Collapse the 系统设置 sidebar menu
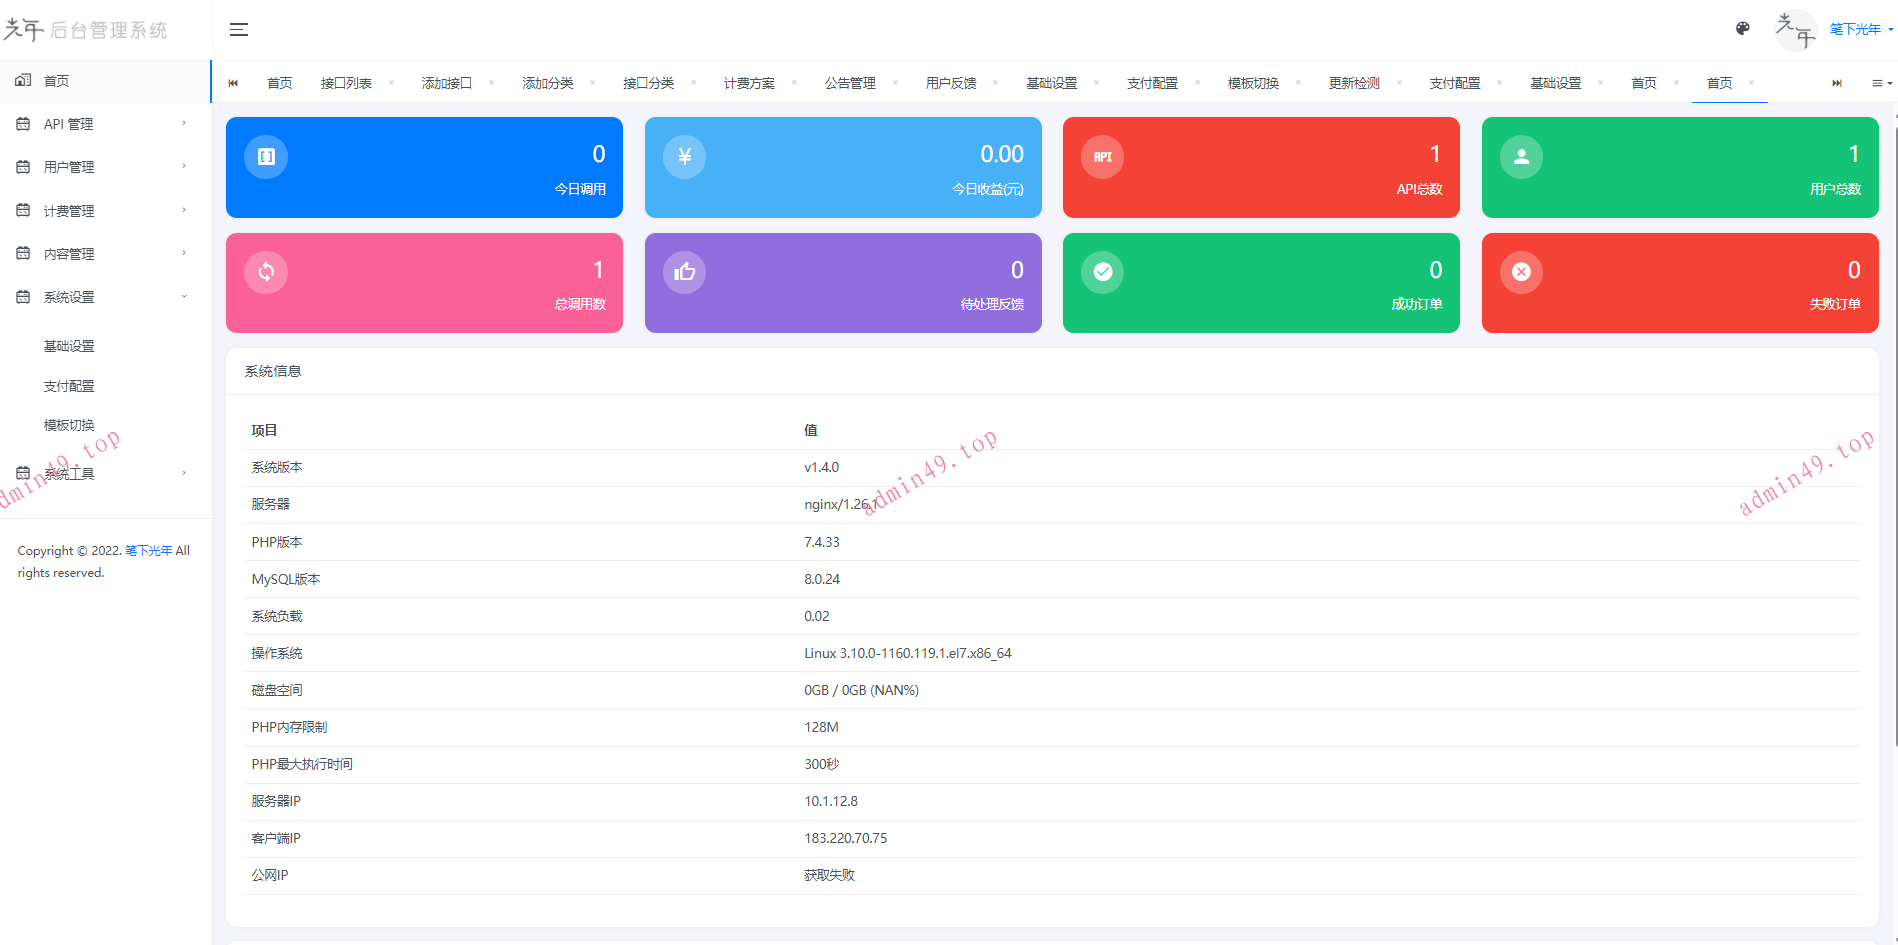The height and width of the screenshot is (945, 1898). 100,297
